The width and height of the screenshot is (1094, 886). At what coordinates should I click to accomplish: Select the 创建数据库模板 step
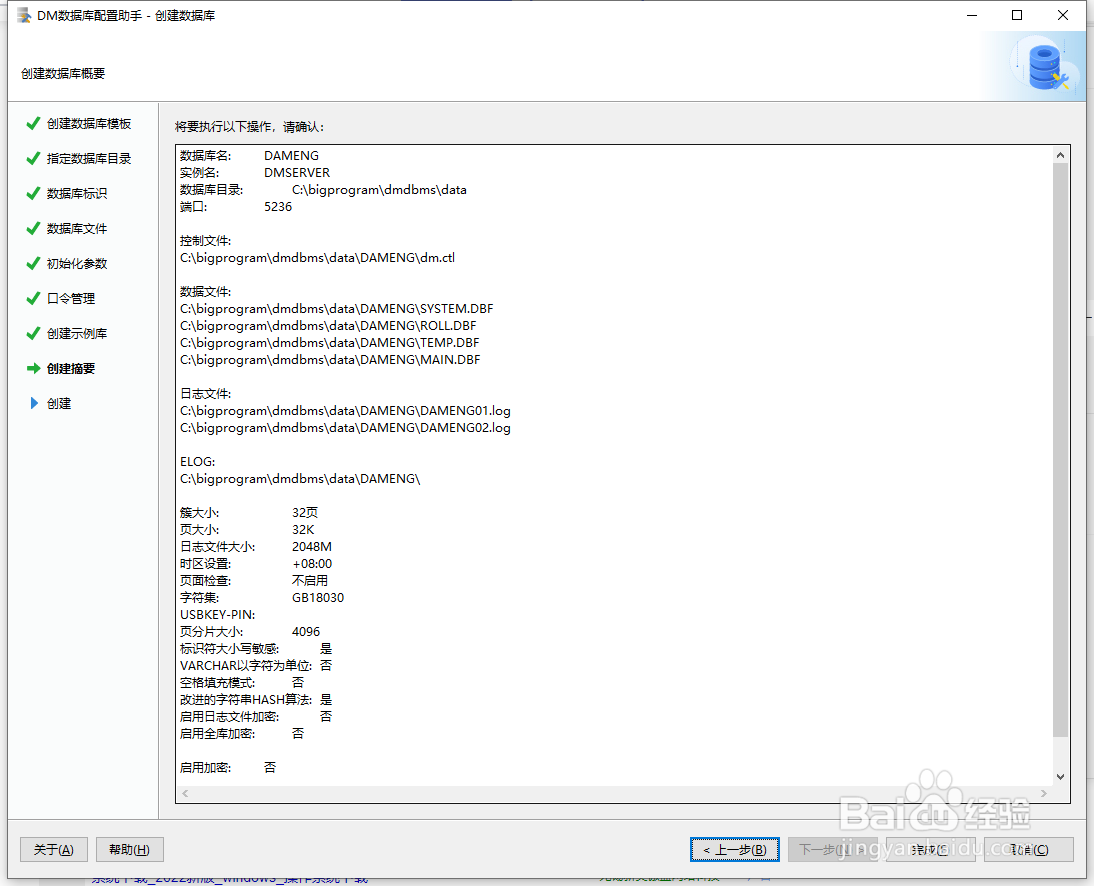(x=89, y=123)
